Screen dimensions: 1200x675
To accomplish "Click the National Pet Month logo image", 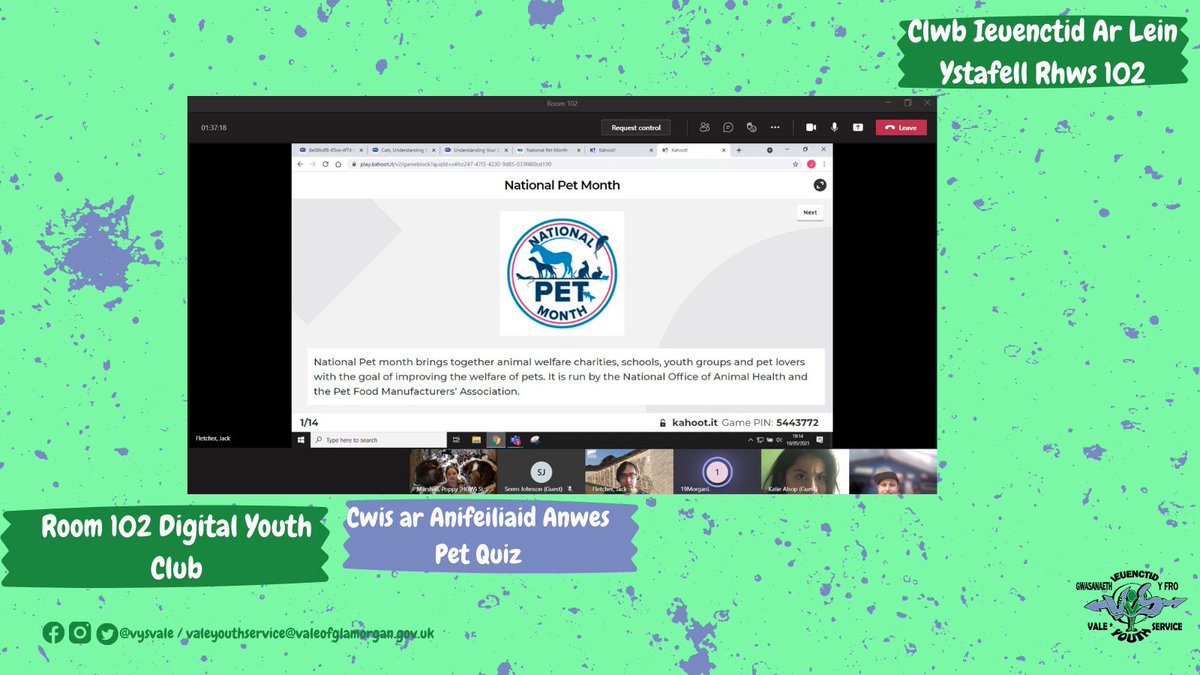I will tap(562, 273).
